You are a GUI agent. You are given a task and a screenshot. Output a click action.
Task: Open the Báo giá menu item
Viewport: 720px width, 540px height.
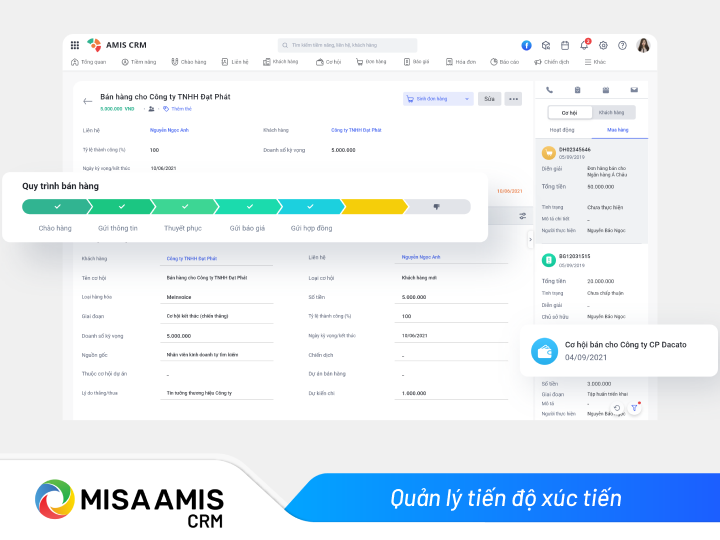[416, 62]
